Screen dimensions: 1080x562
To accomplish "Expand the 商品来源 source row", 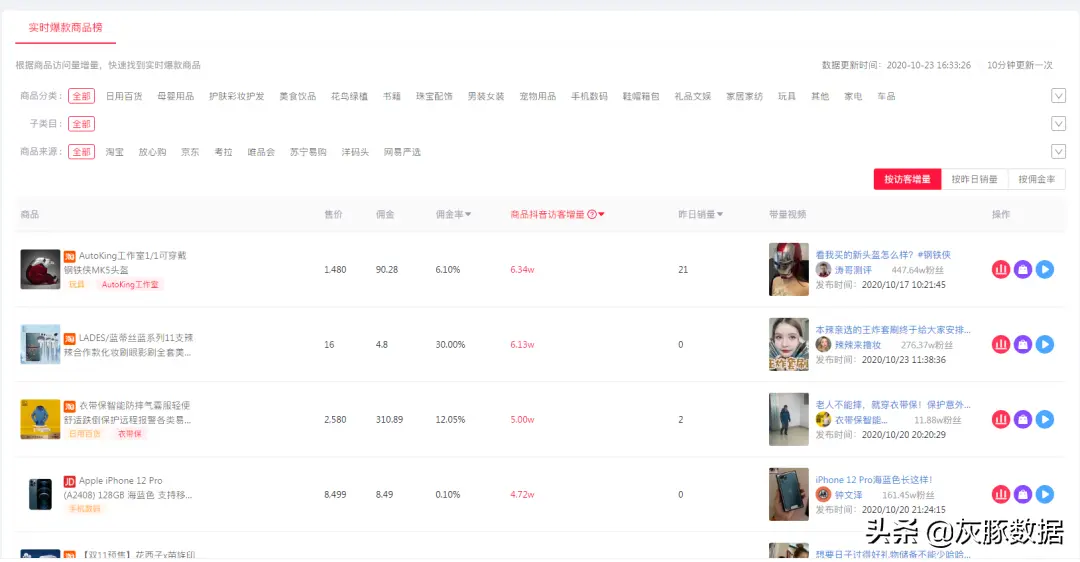I will [1058, 152].
